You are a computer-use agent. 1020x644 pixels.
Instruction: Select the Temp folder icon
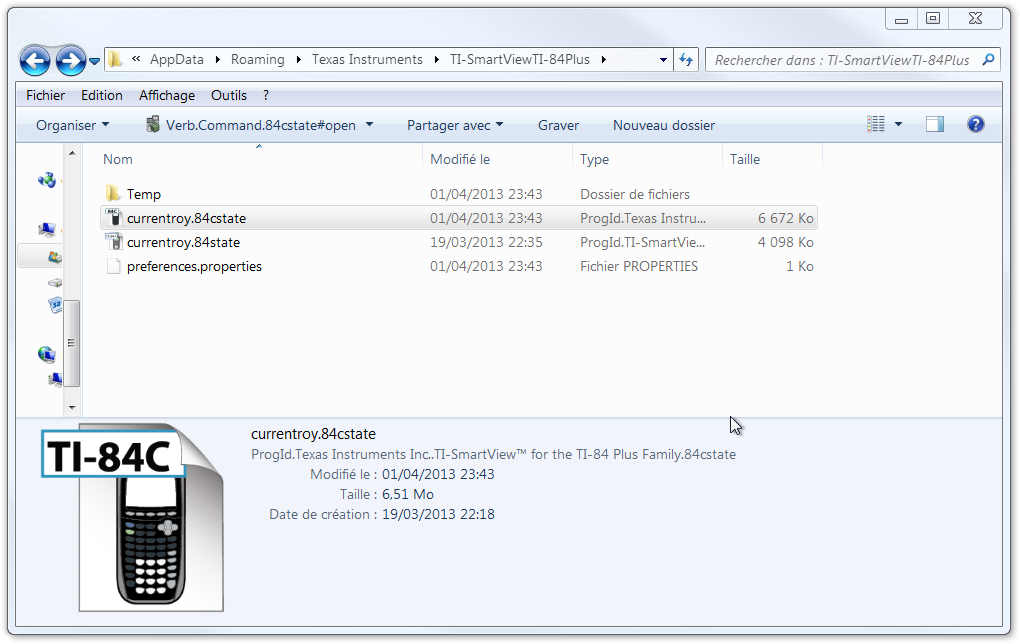click(x=113, y=193)
